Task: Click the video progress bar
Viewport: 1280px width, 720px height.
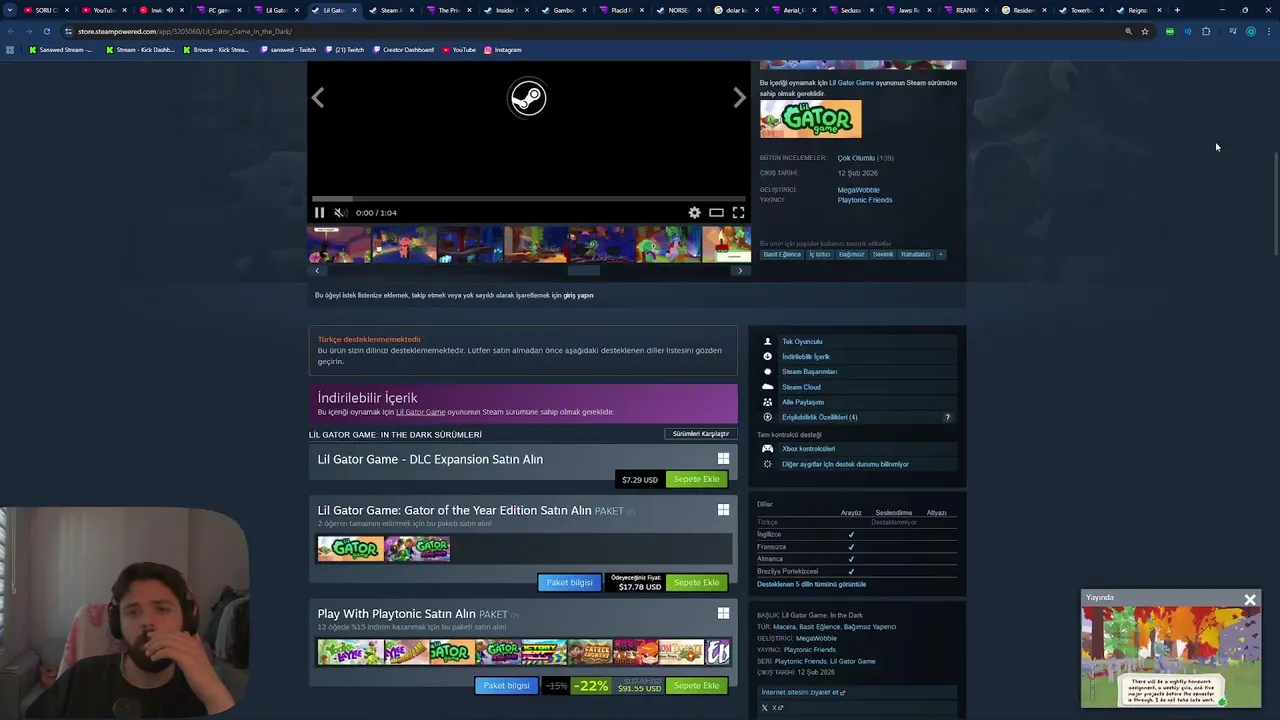Action: click(528, 198)
